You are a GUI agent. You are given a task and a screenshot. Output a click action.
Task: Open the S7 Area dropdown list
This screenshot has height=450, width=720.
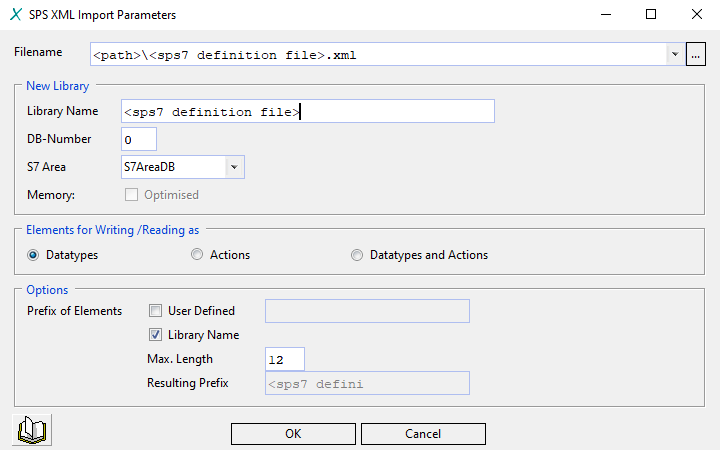tap(233, 167)
